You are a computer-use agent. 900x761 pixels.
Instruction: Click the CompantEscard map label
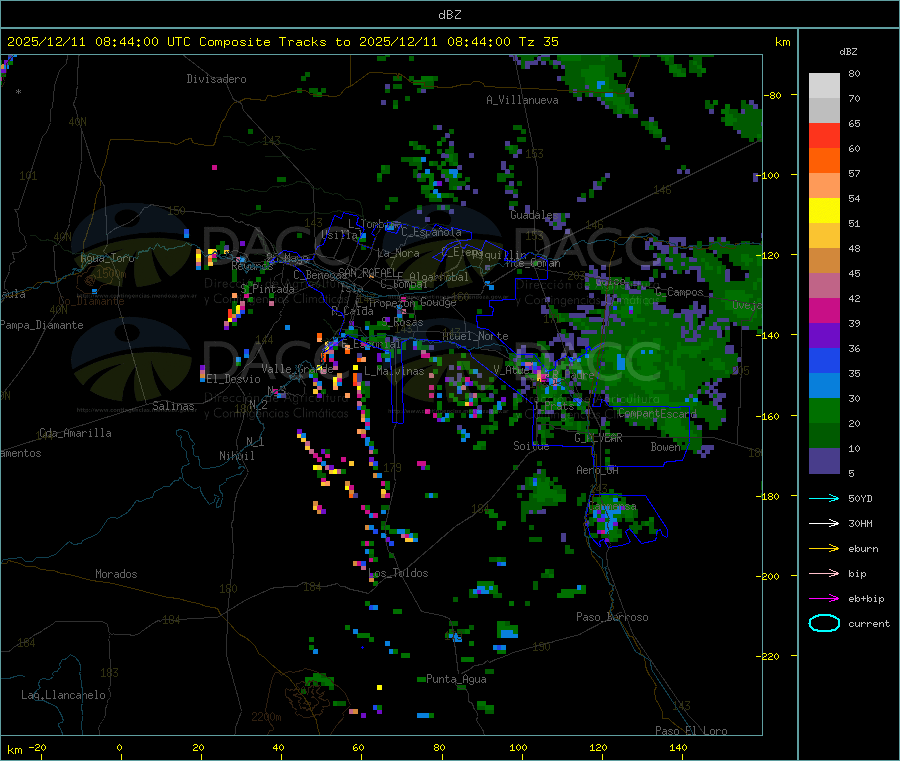click(657, 414)
